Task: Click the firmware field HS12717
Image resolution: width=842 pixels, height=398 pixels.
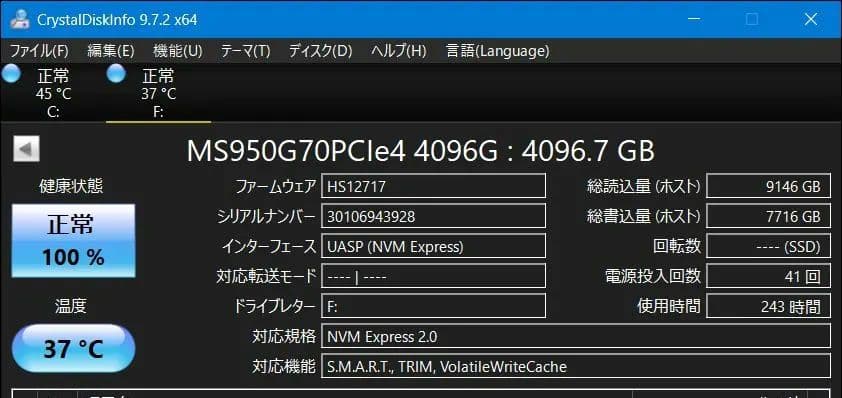Action: 433,186
